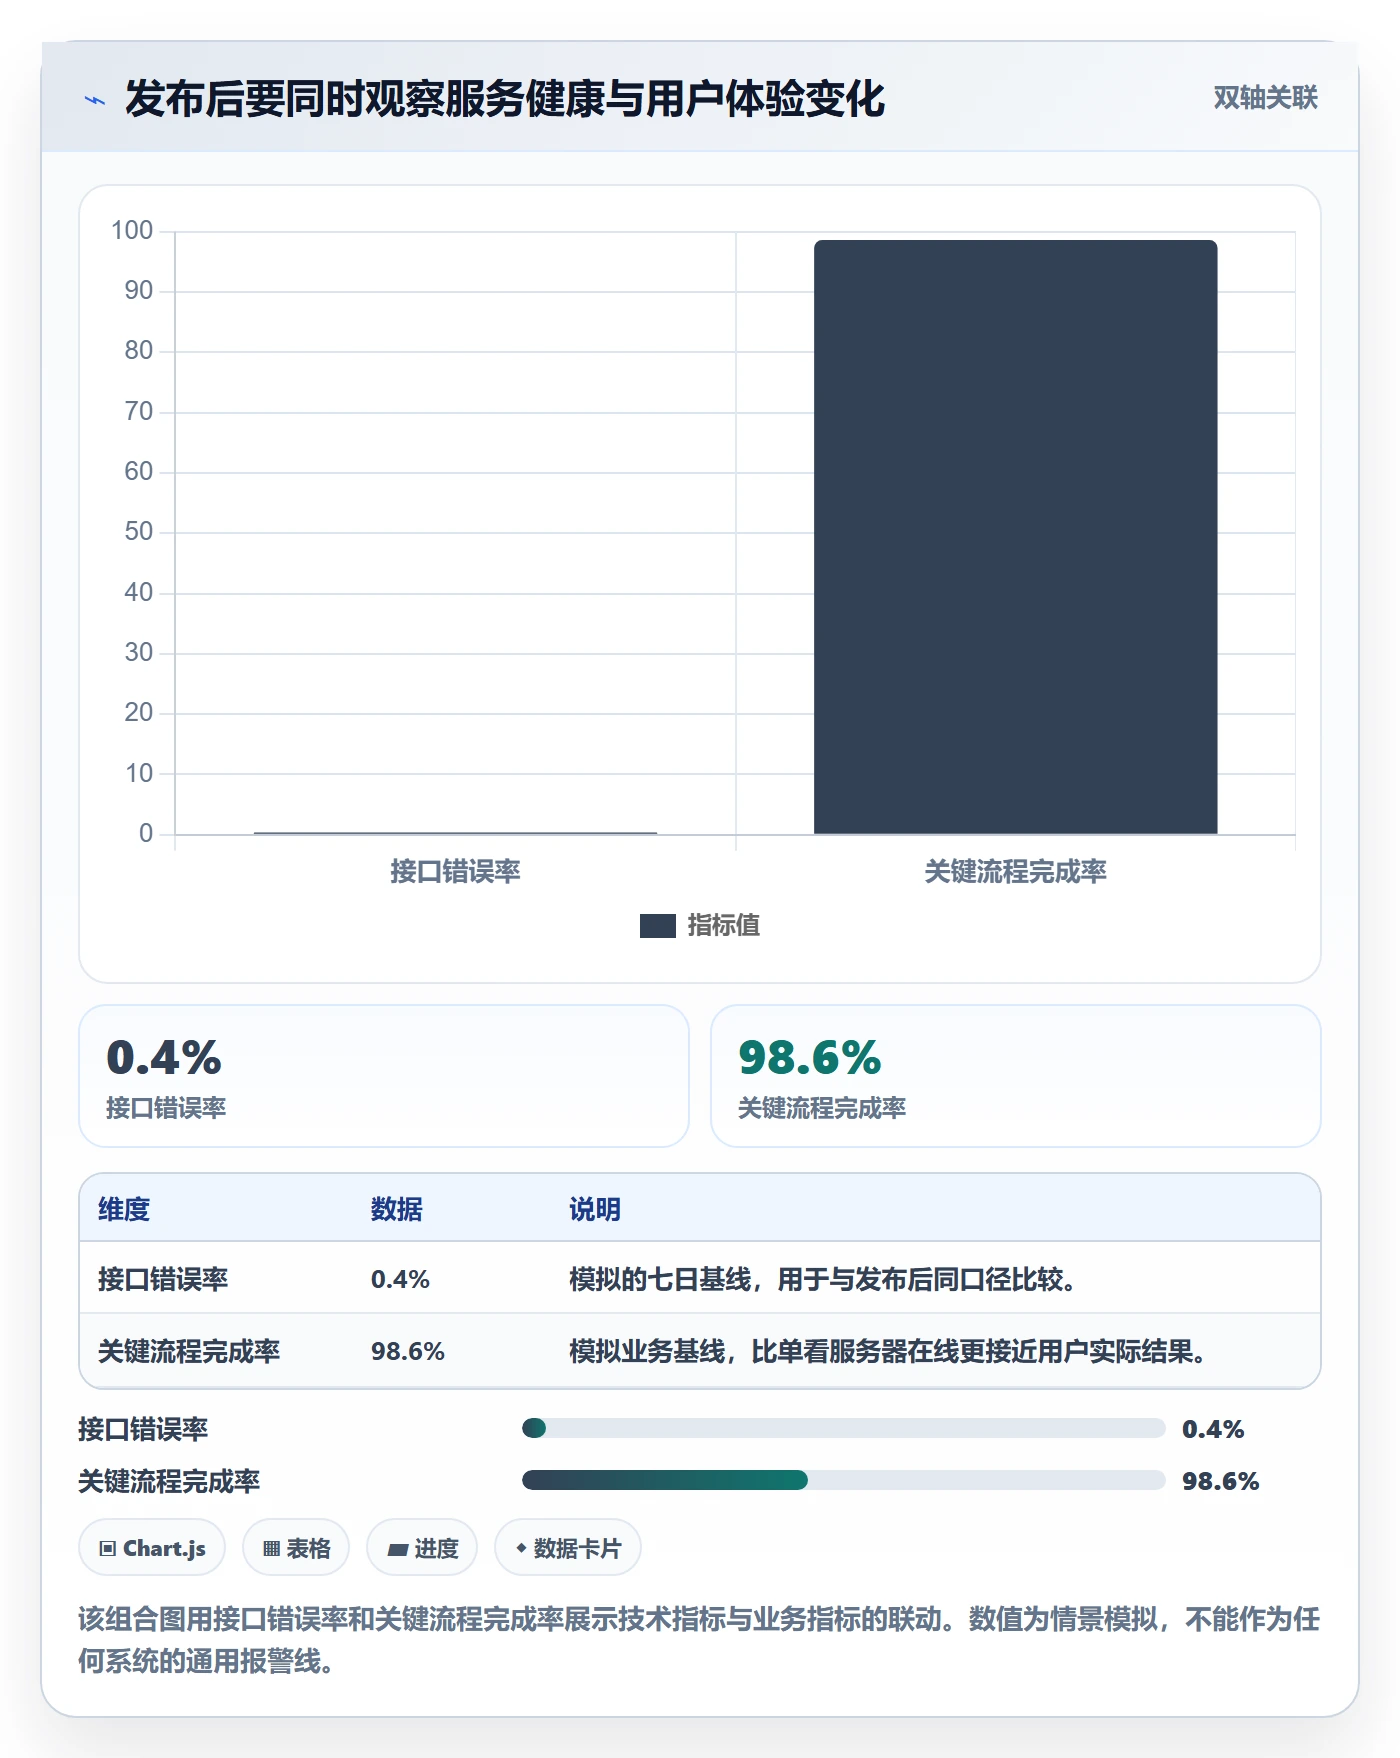The image size is (1400, 1758).
Task: Click the 98.6% value right of the progress bar
Action: (1220, 1481)
